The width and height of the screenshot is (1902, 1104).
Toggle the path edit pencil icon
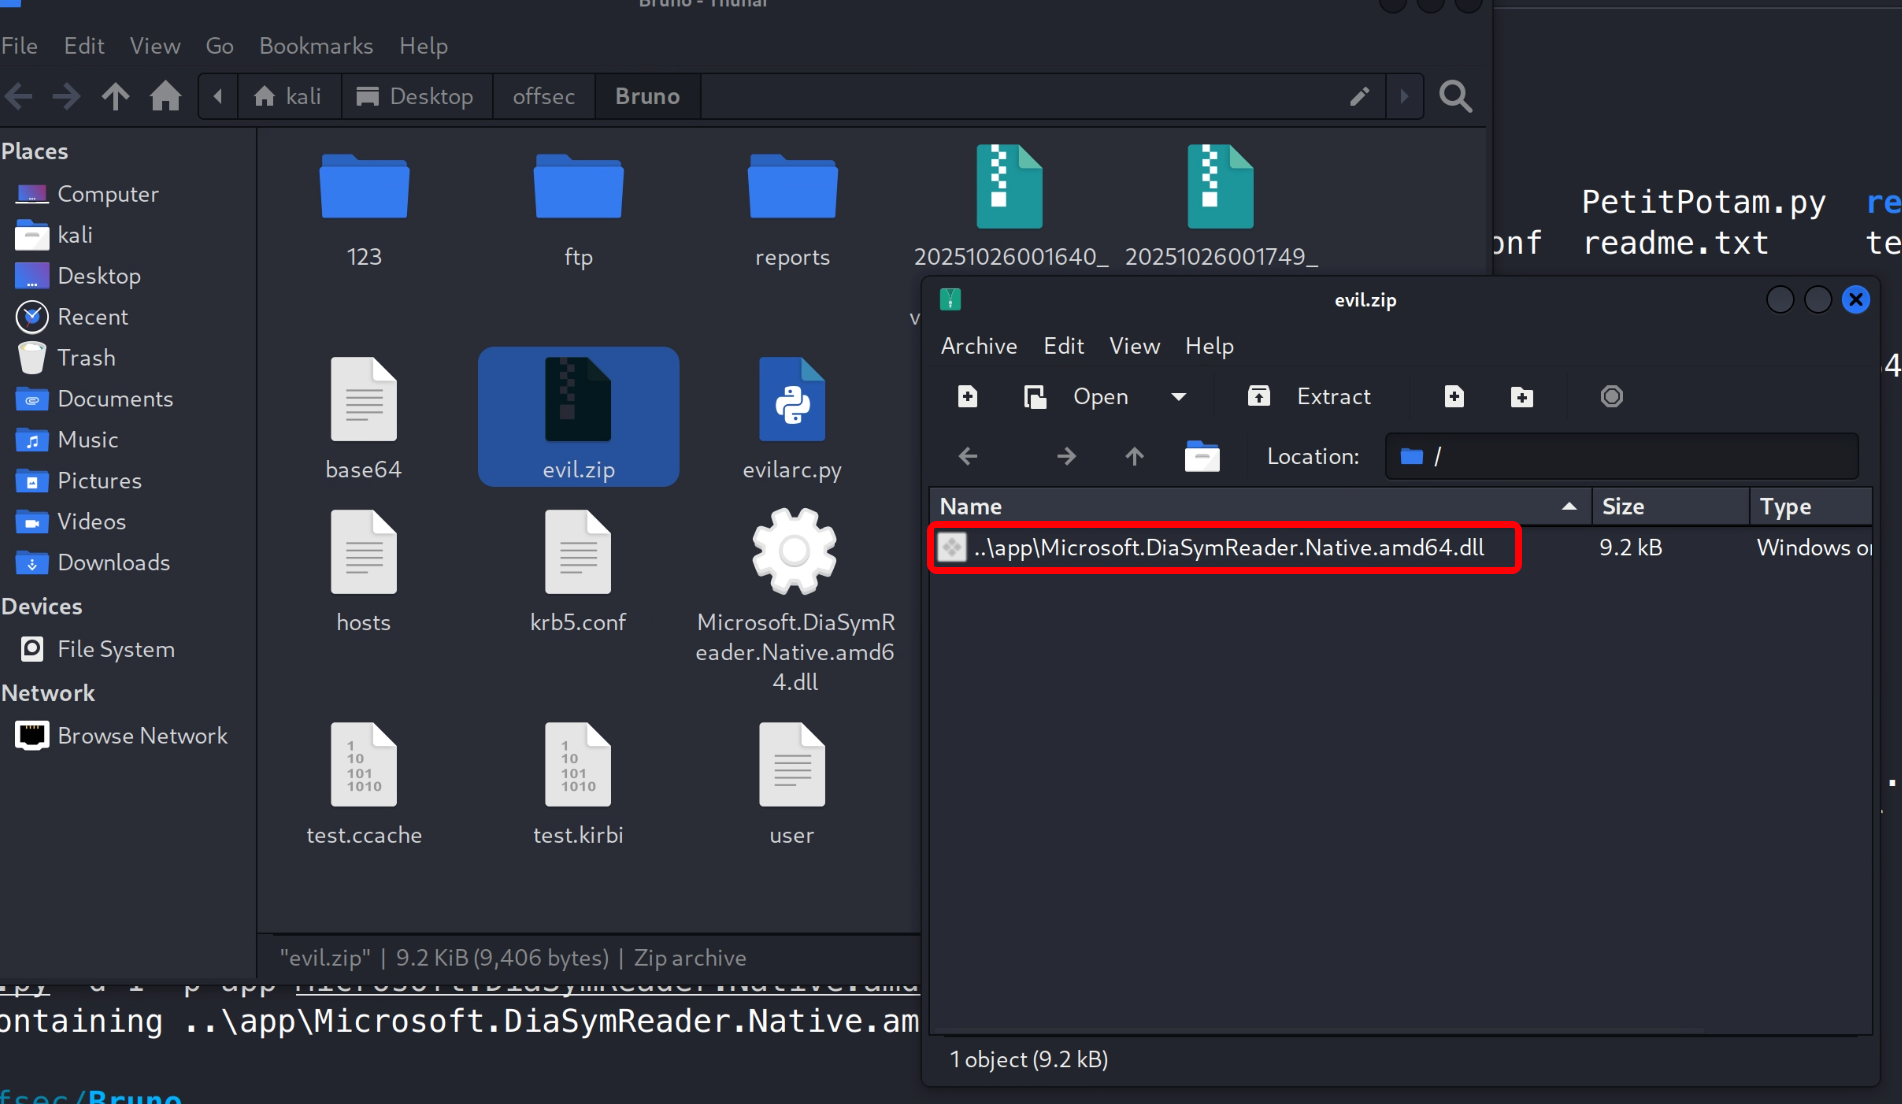click(1359, 97)
